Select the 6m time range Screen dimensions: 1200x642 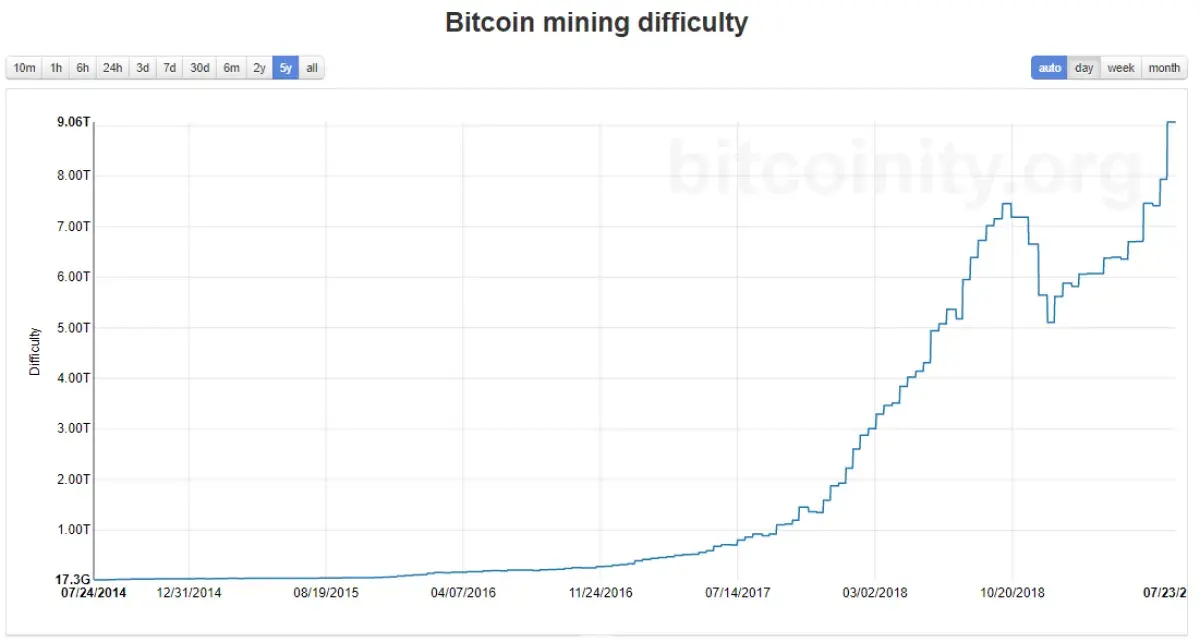click(230, 67)
